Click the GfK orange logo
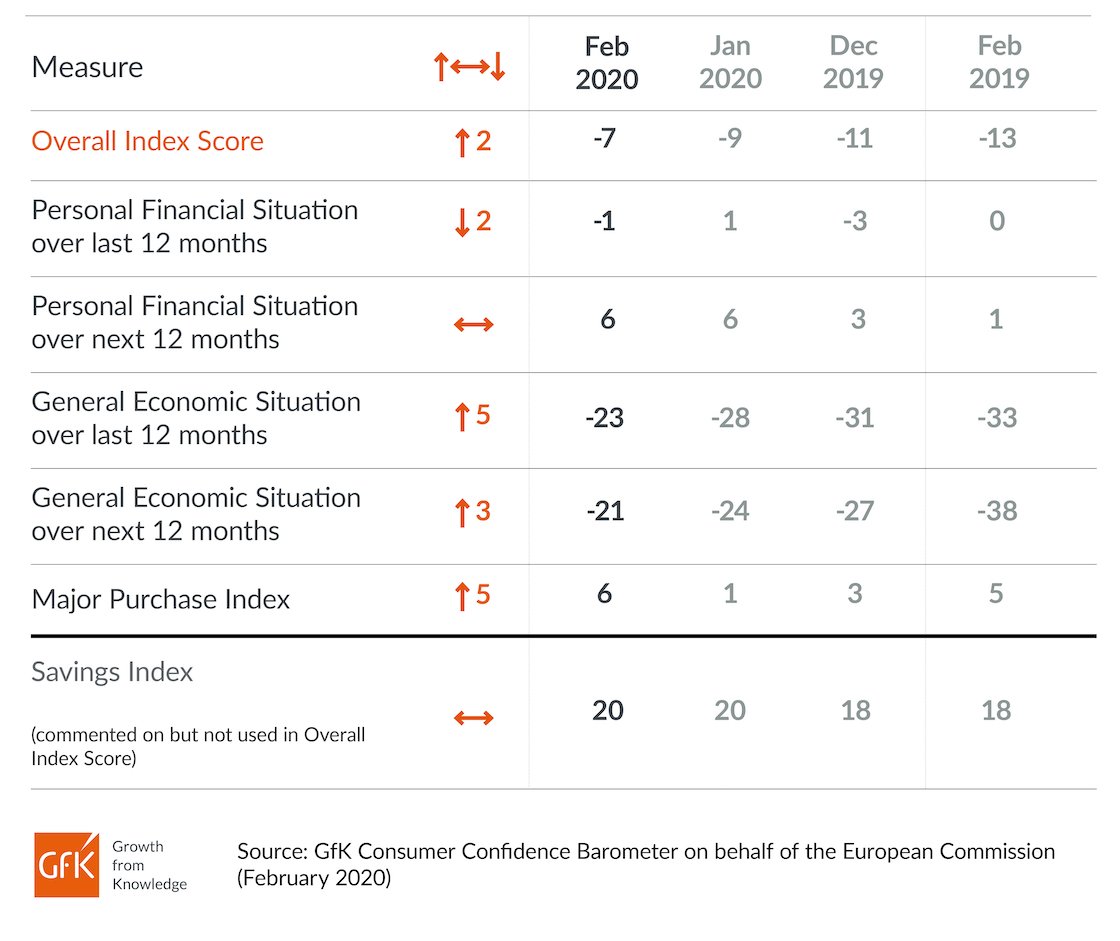This screenshot has height=941, width=1120. (66, 865)
